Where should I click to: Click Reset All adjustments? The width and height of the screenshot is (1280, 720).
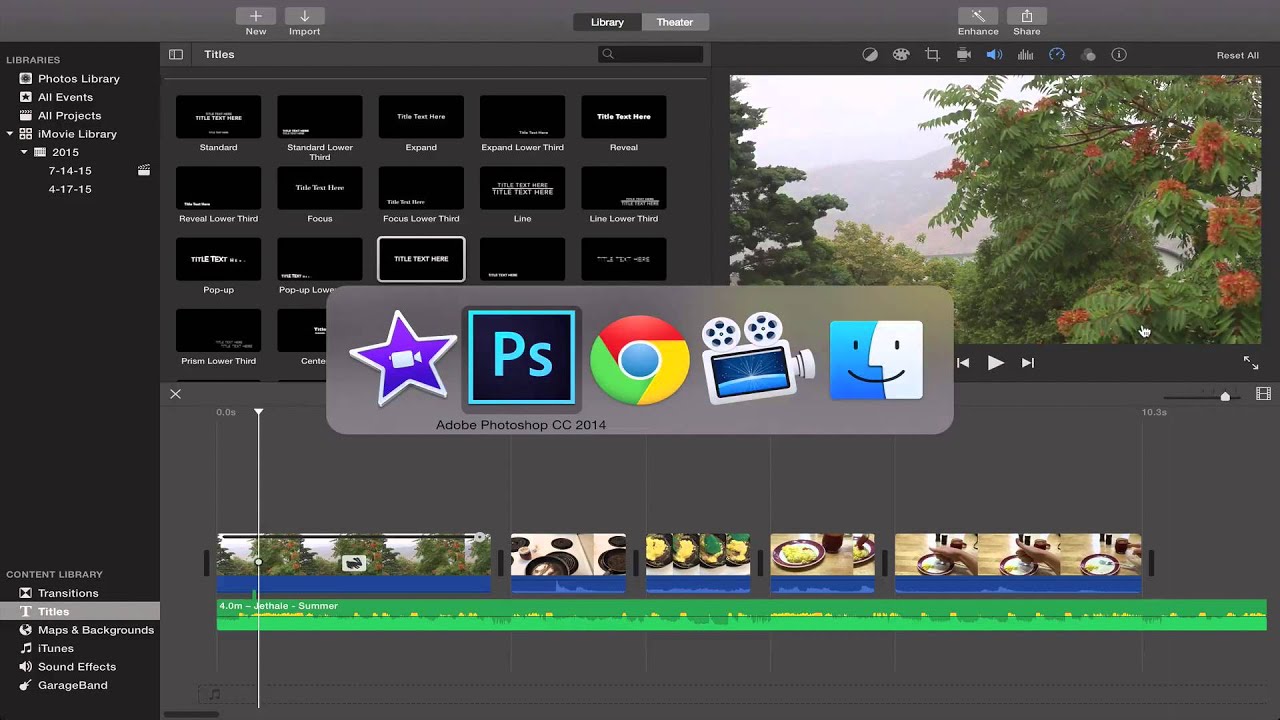coord(1237,55)
